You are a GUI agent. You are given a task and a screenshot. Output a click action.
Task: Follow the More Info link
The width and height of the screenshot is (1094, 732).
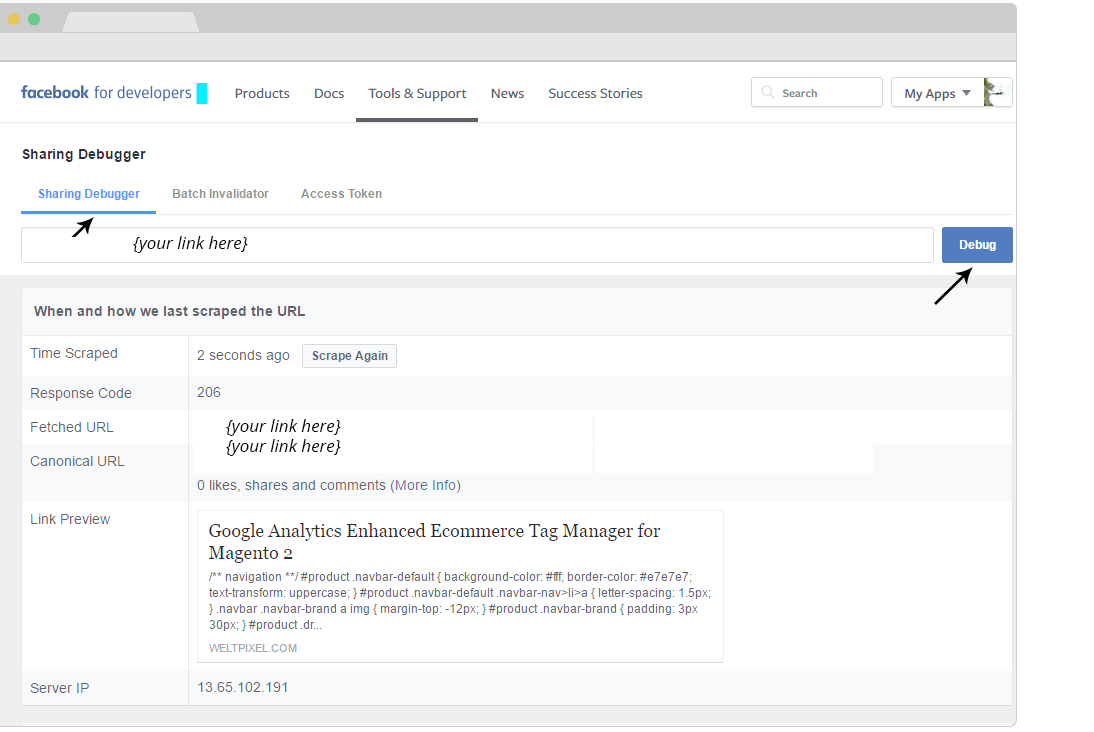point(425,485)
